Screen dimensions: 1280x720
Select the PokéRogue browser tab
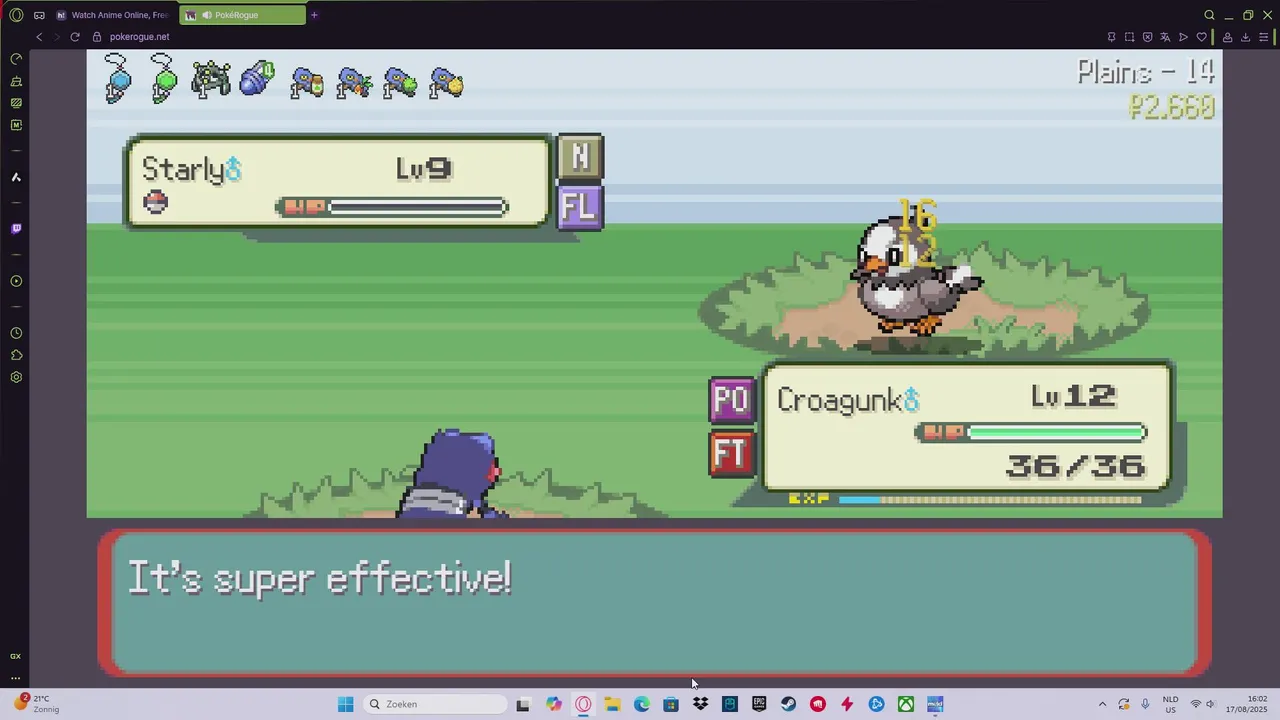(244, 15)
